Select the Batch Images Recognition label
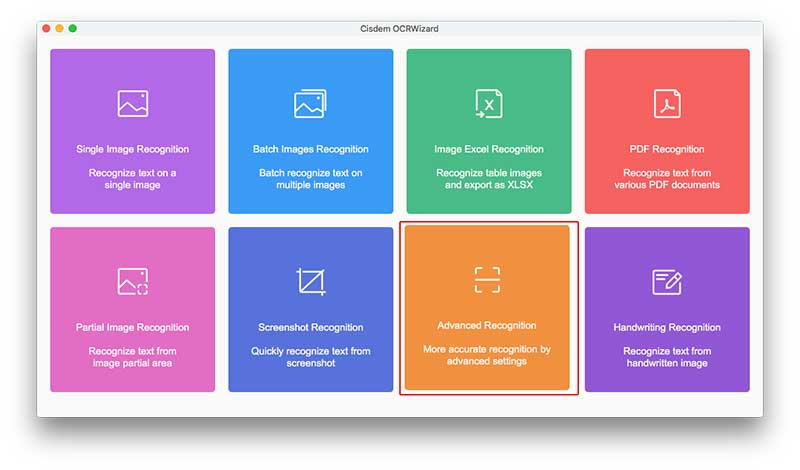800x470 pixels. click(x=310, y=150)
